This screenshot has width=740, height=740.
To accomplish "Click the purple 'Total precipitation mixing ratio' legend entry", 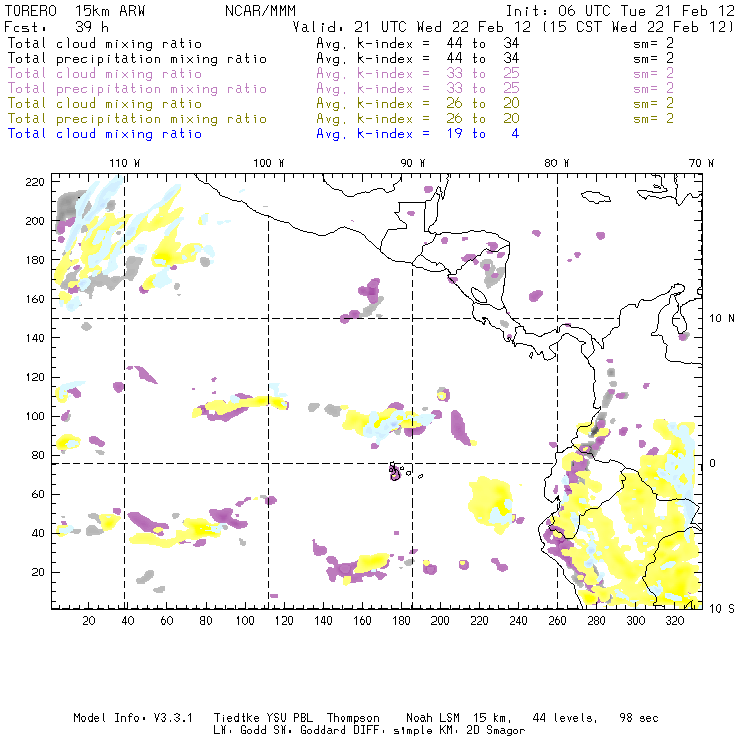I will [x=137, y=89].
